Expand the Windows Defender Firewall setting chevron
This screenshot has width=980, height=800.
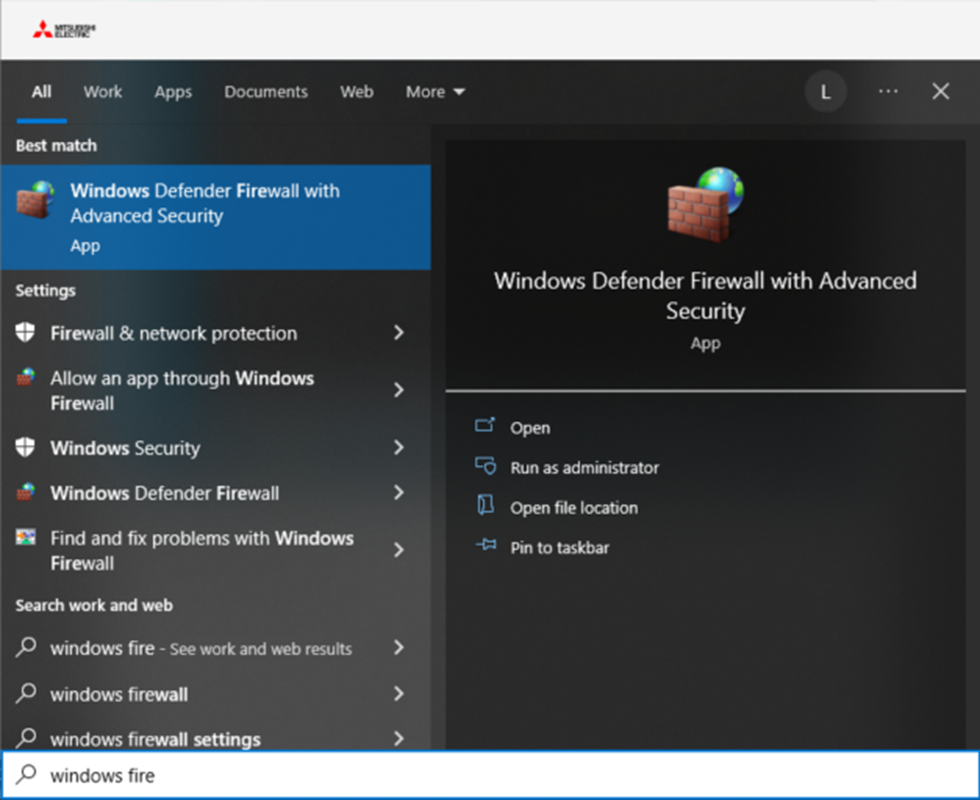[x=399, y=492]
